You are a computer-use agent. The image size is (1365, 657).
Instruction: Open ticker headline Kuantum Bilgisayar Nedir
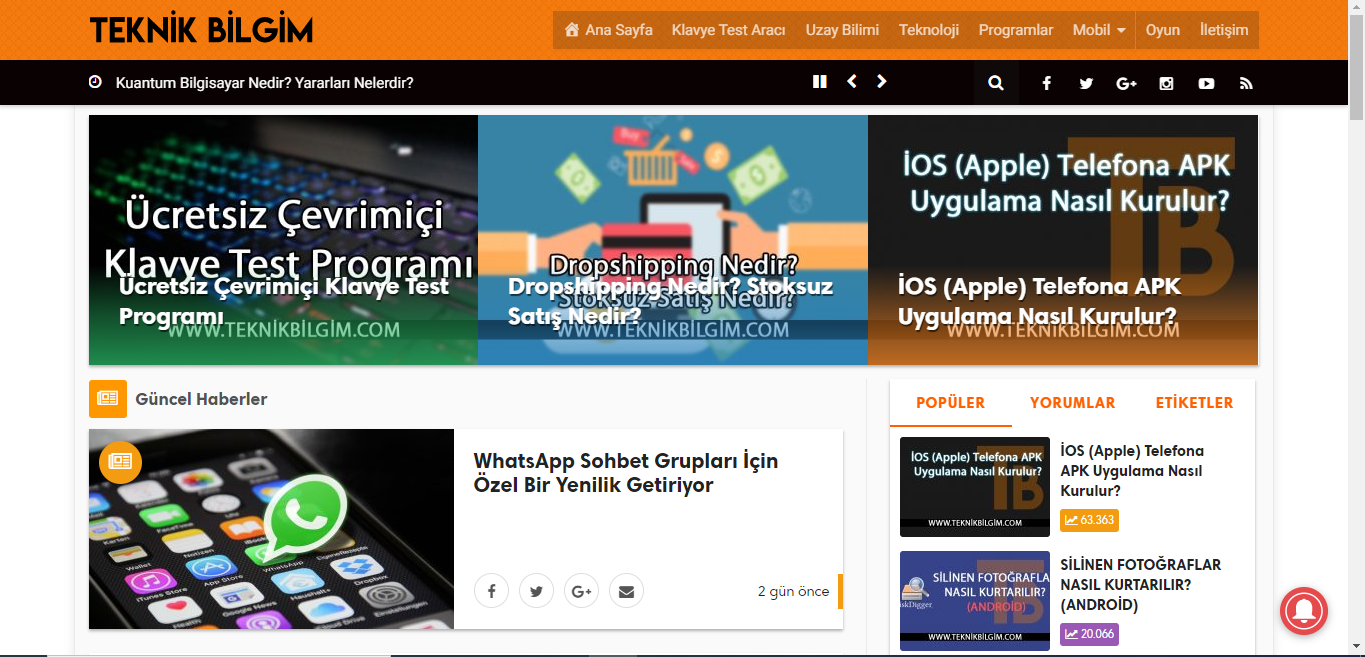[265, 83]
